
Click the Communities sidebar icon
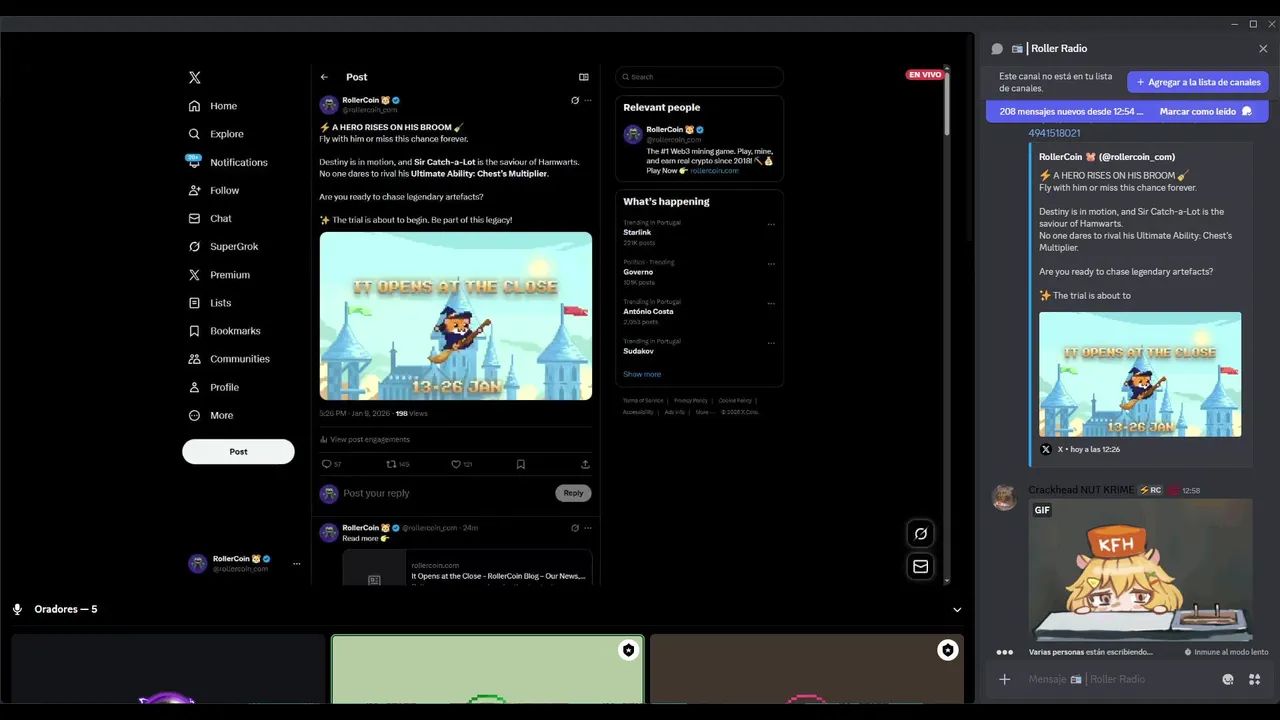point(195,359)
